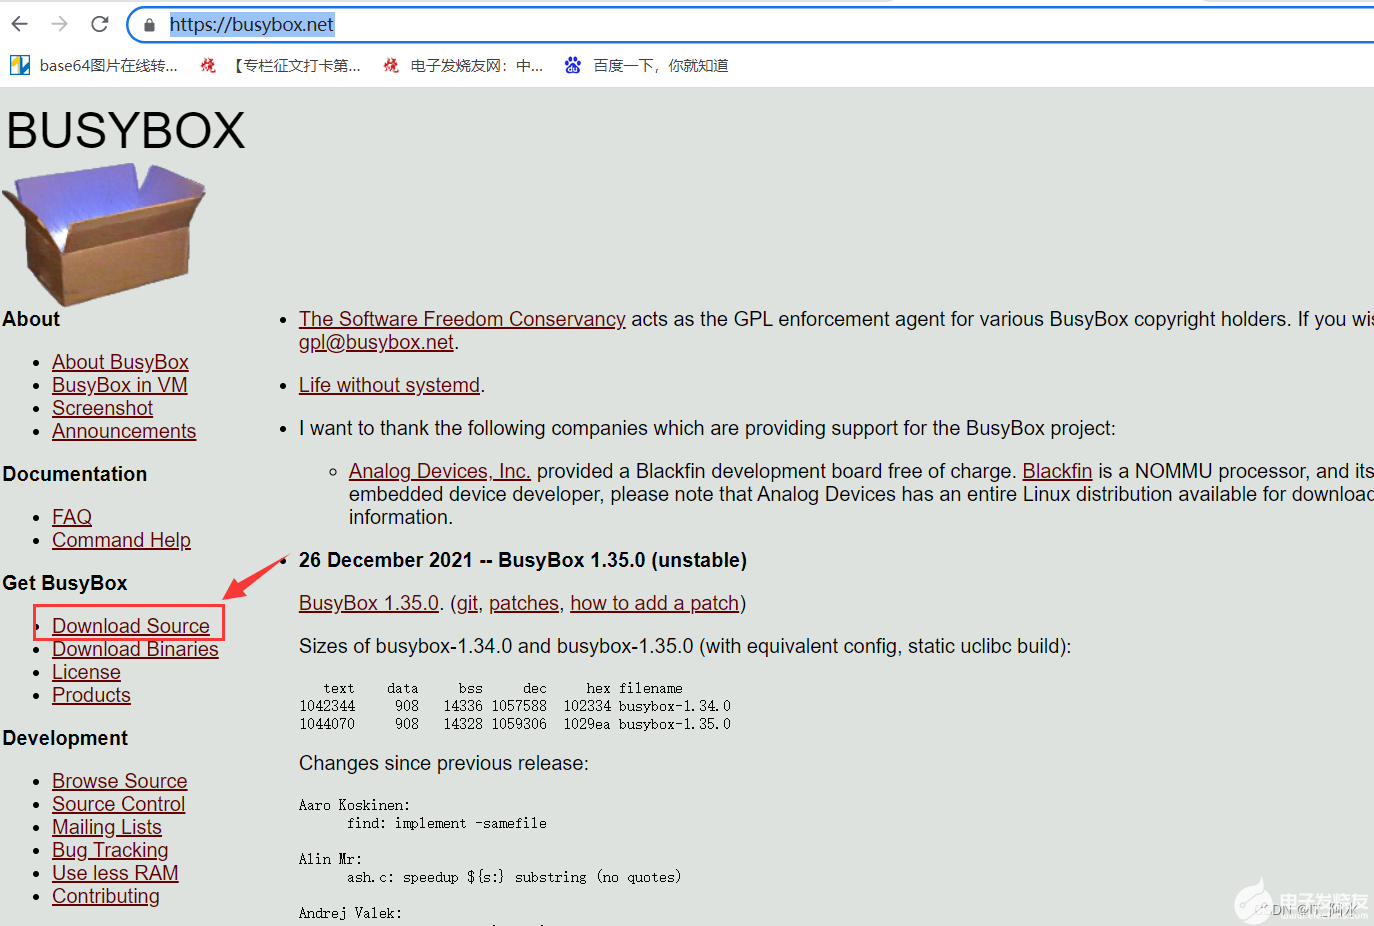Click the 26 December 2021 release heading

tap(523, 560)
